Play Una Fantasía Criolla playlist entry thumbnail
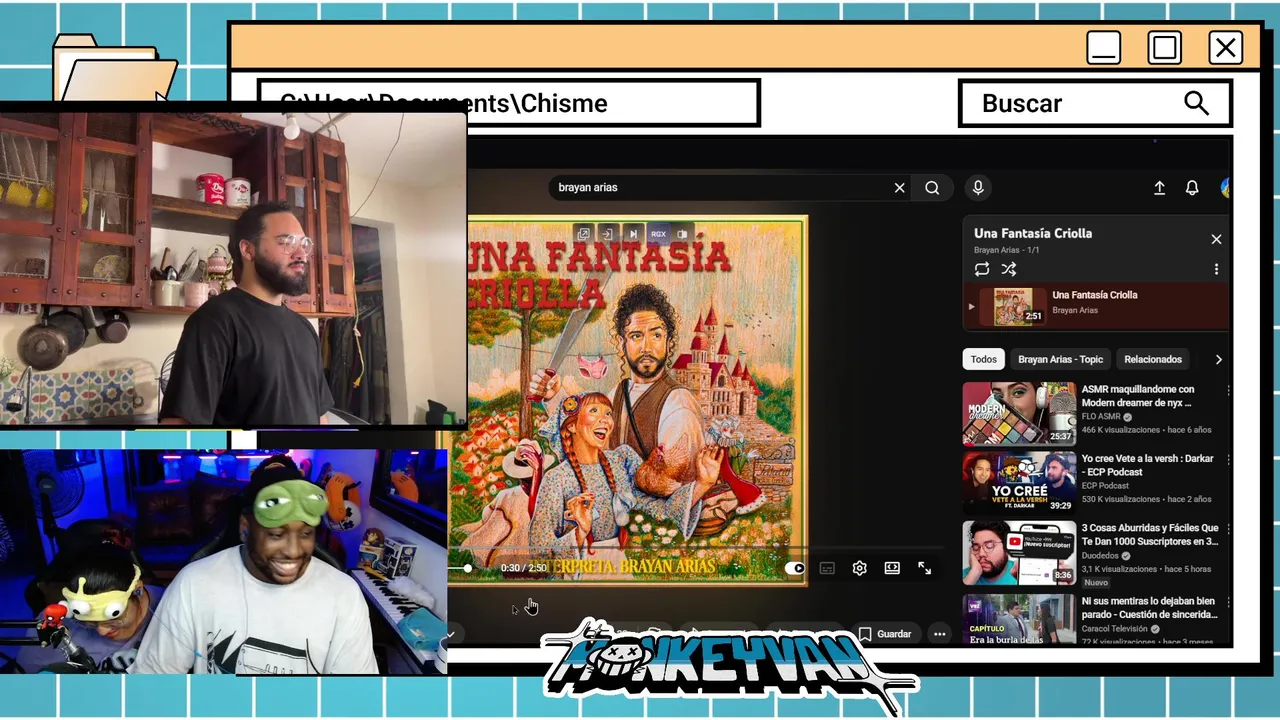Viewport: 1280px width, 720px height. [1013, 306]
